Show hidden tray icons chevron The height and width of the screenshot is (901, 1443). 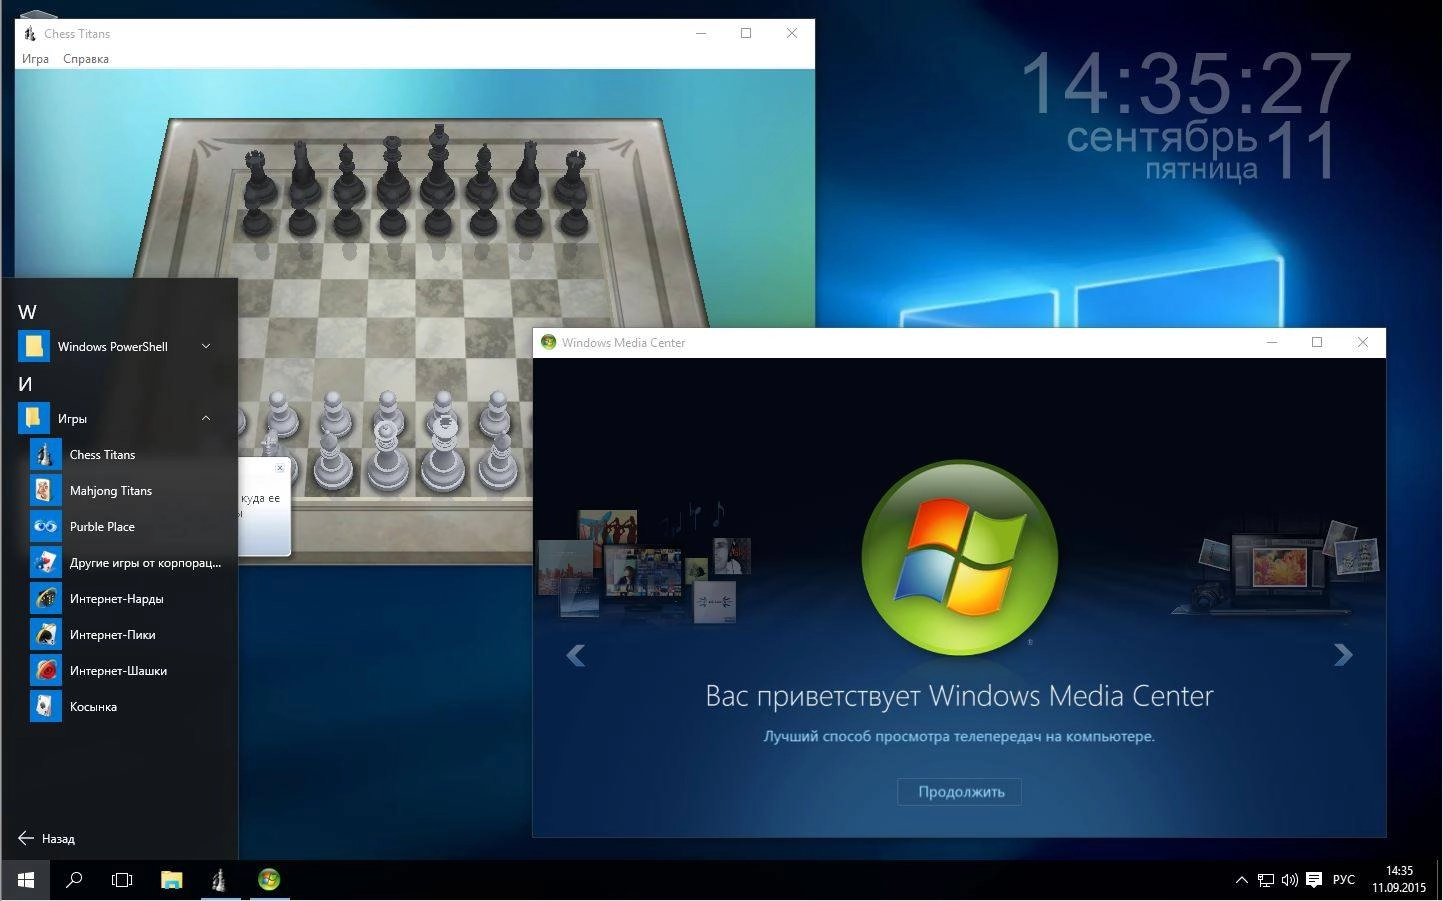[1242, 880]
